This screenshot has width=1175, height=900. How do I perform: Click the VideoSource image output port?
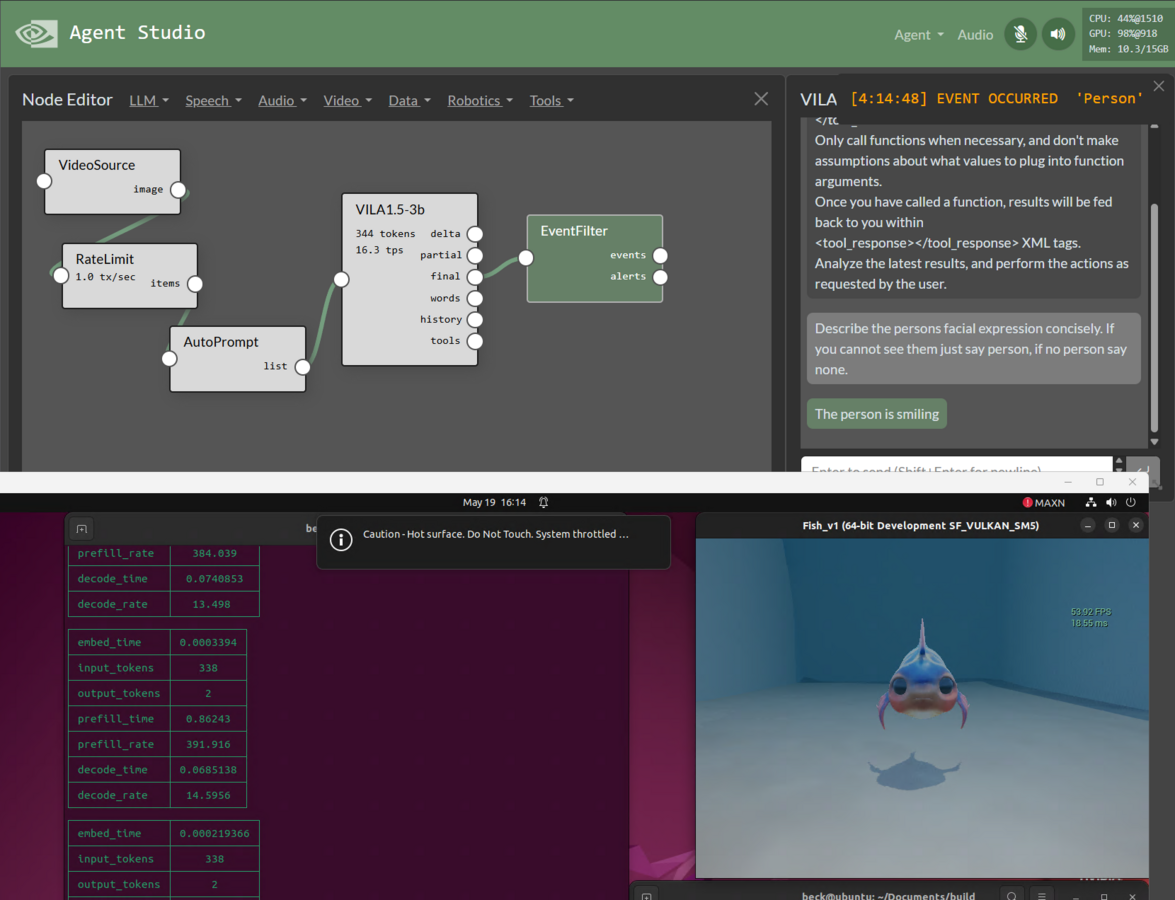(178, 190)
